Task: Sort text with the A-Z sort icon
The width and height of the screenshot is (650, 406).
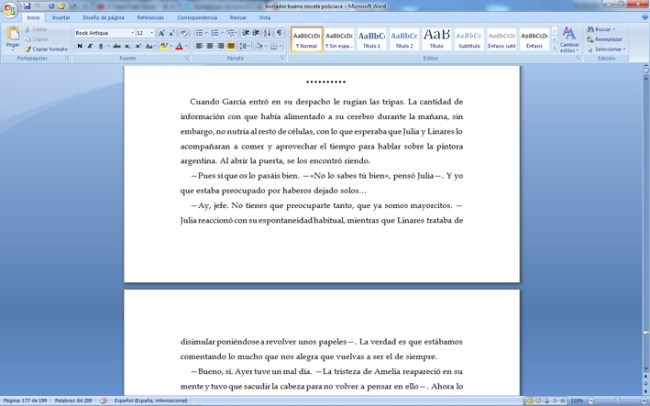Action: (267, 33)
